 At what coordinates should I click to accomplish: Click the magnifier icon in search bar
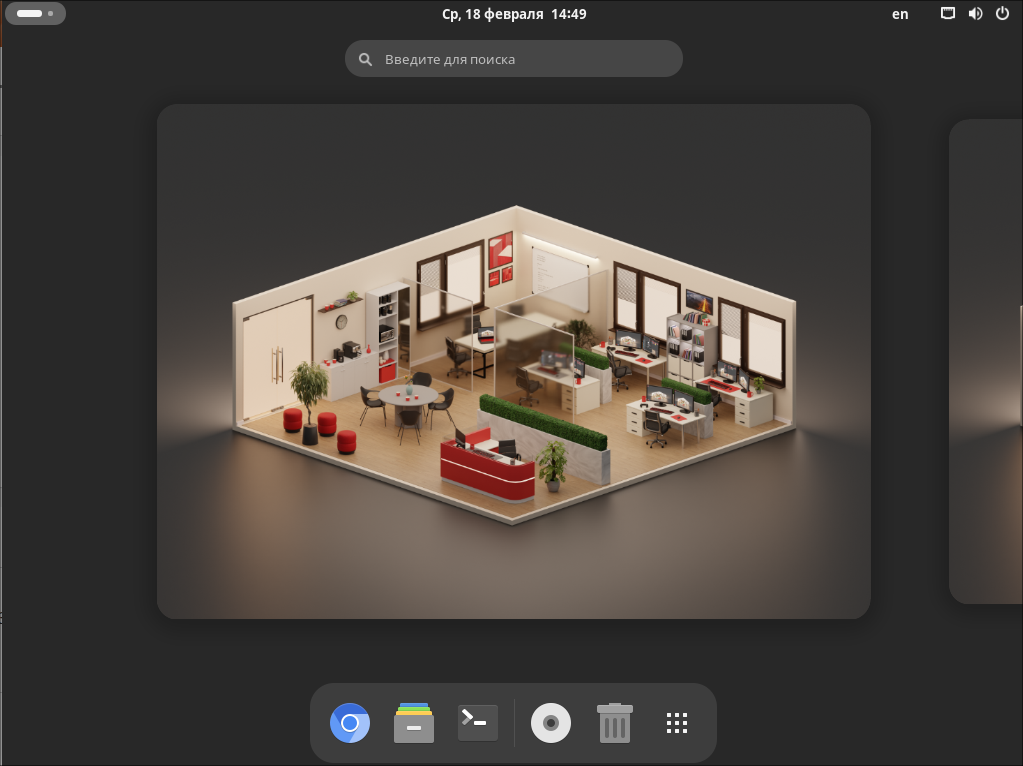pyautogui.click(x=366, y=59)
